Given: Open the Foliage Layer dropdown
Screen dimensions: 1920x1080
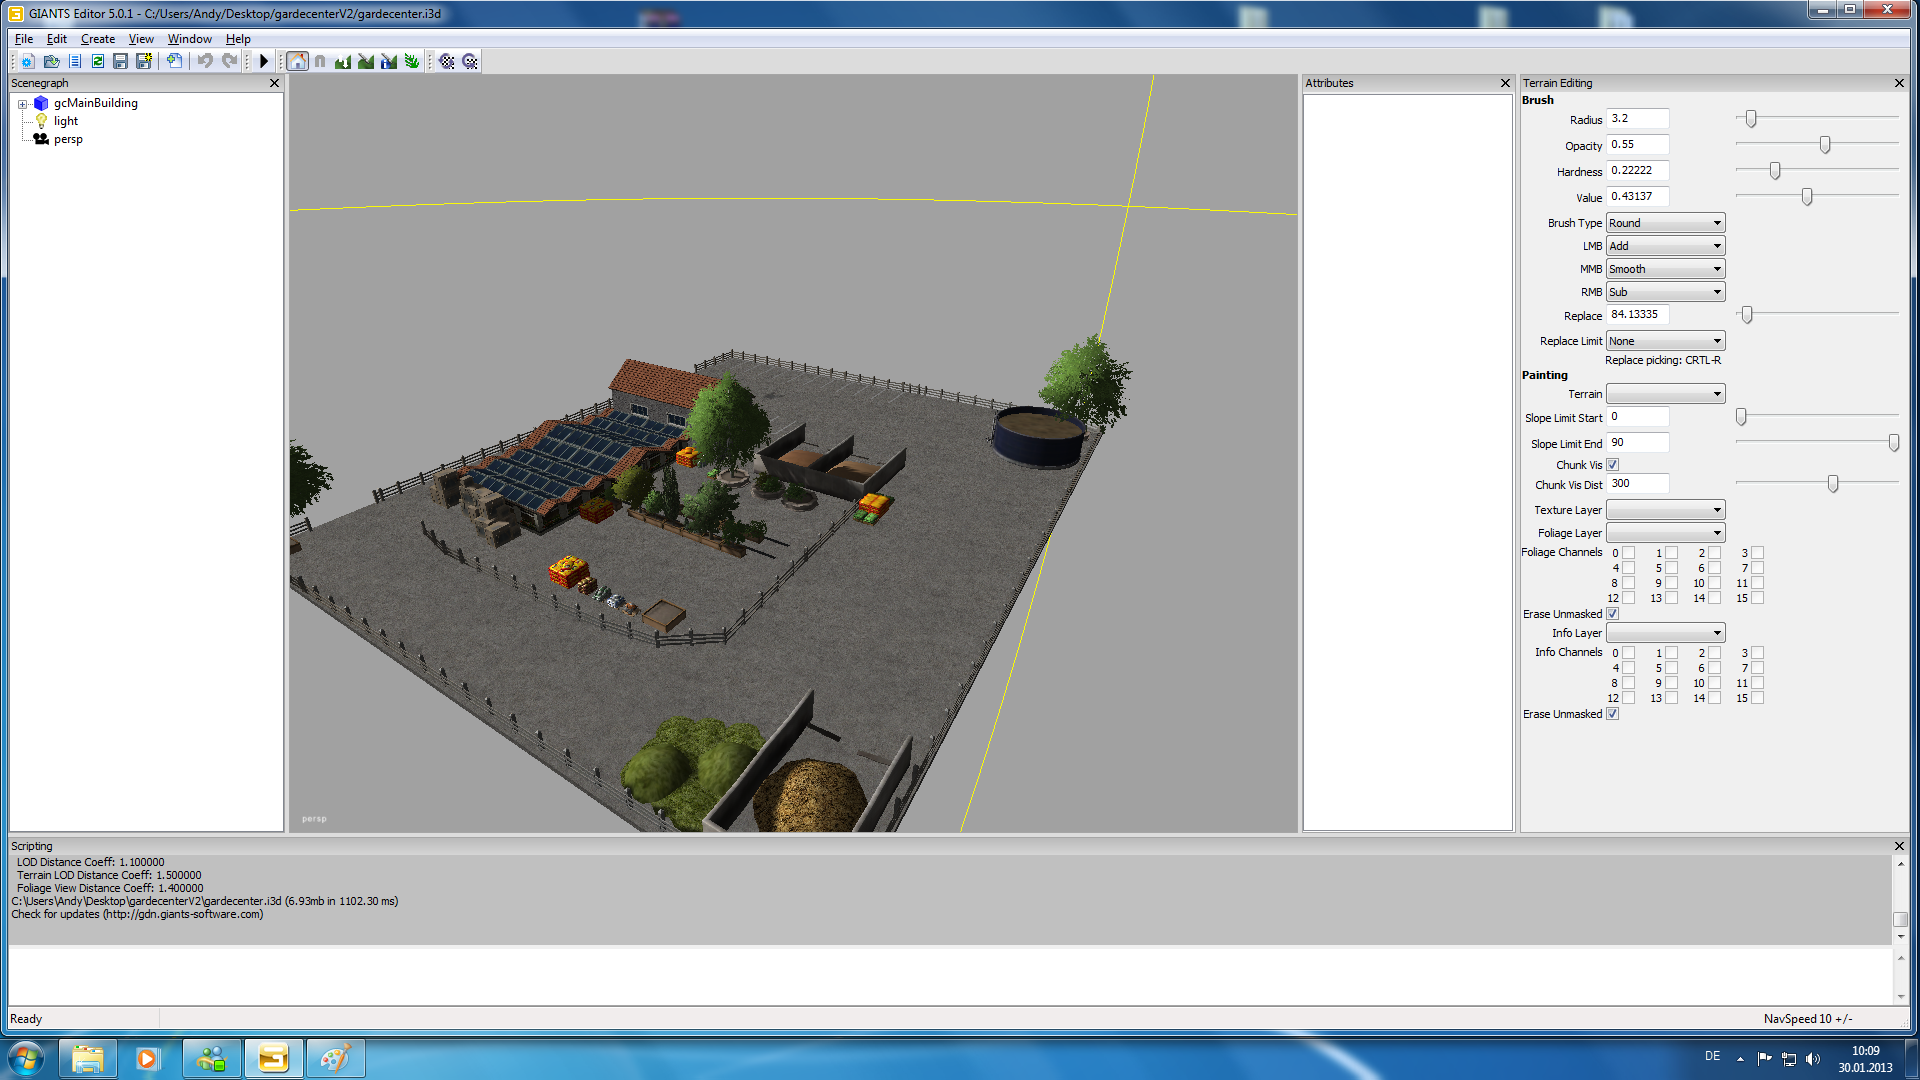Looking at the screenshot, I should click(1665, 533).
